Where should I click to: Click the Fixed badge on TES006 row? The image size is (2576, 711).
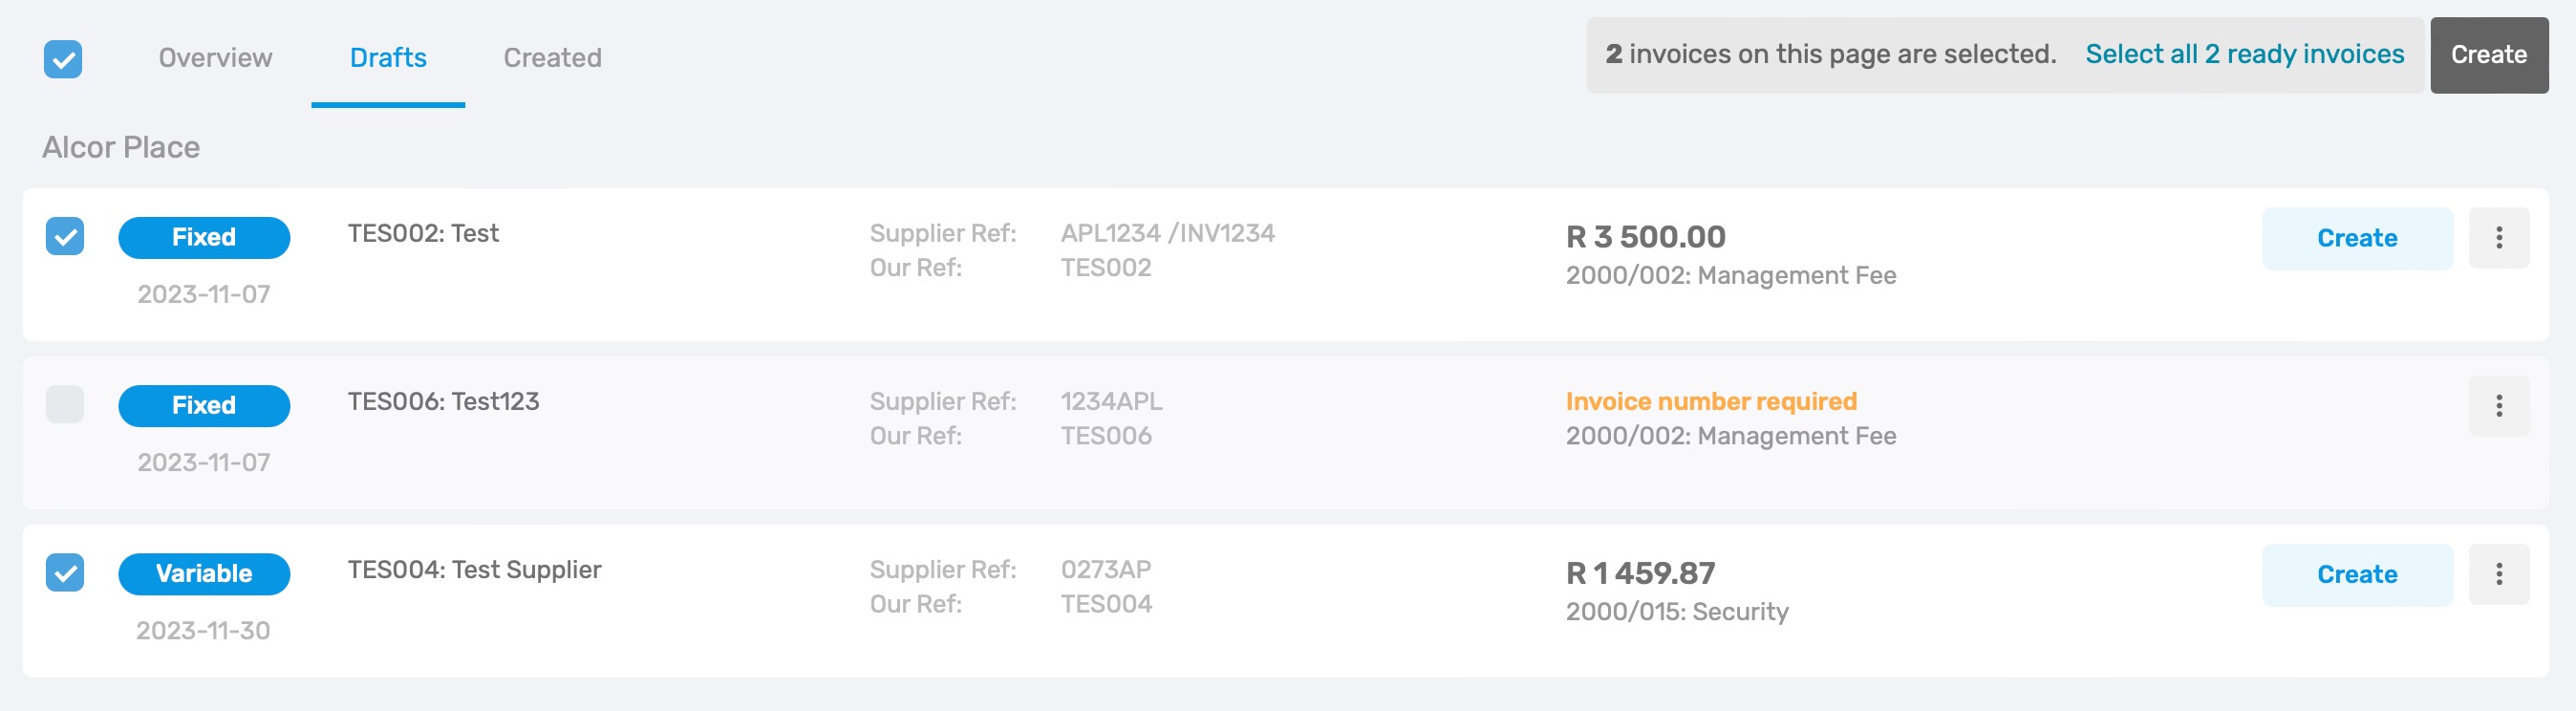pos(204,406)
